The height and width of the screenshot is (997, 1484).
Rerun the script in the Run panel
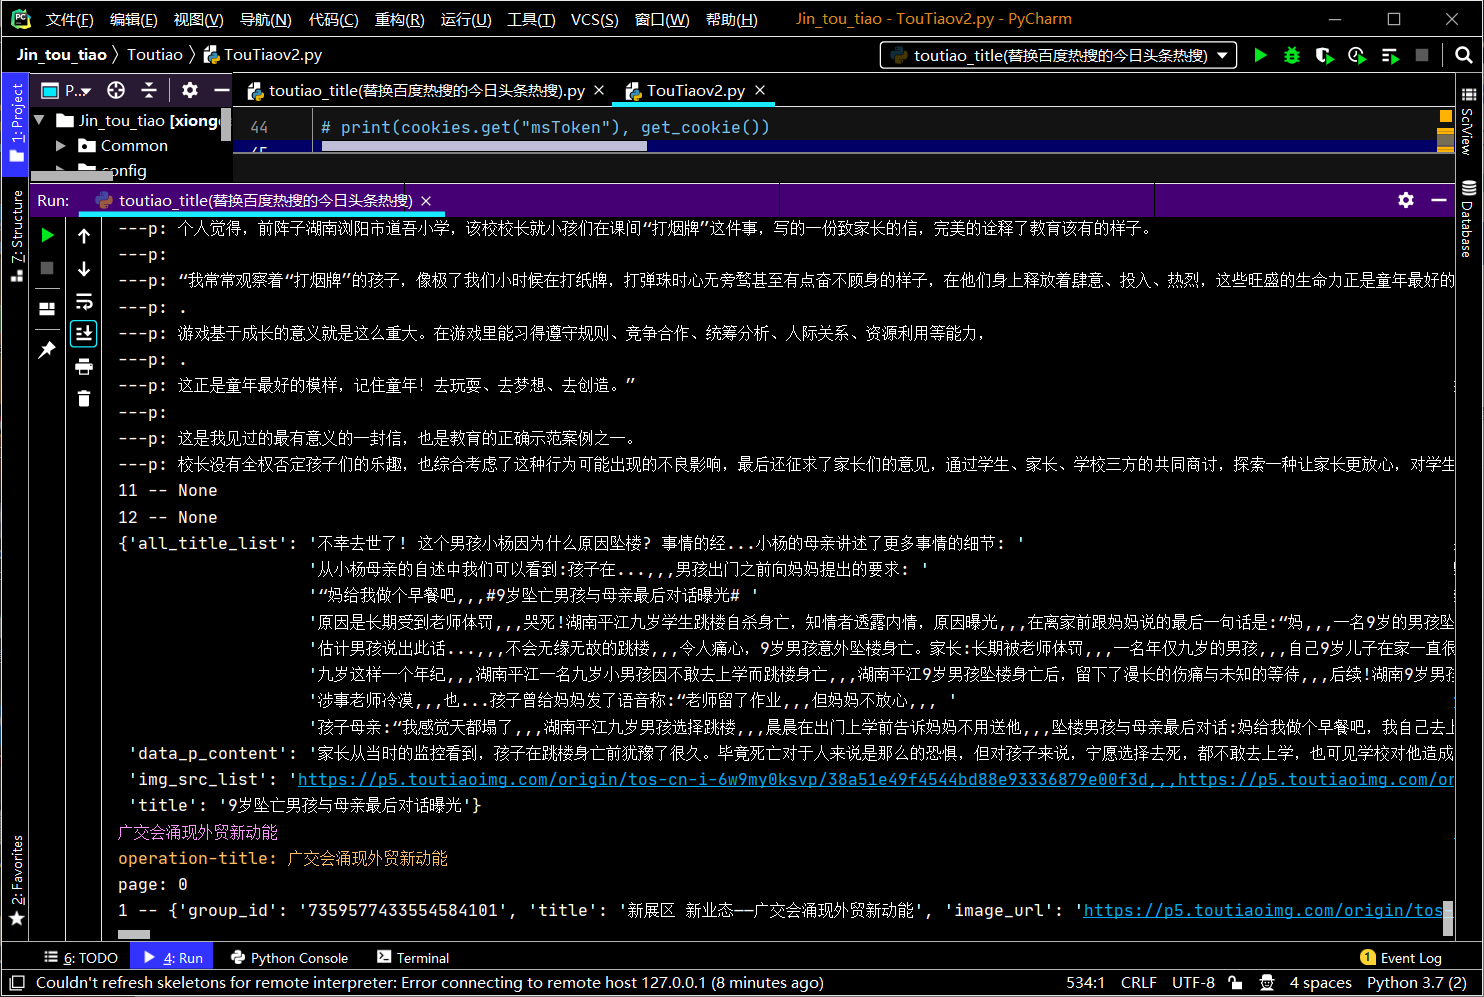coord(47,236)
